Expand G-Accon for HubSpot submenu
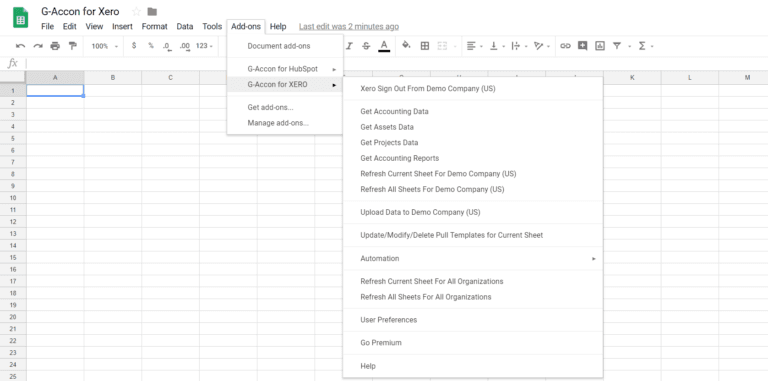This screenshot has width=768, height=381. 285,69
